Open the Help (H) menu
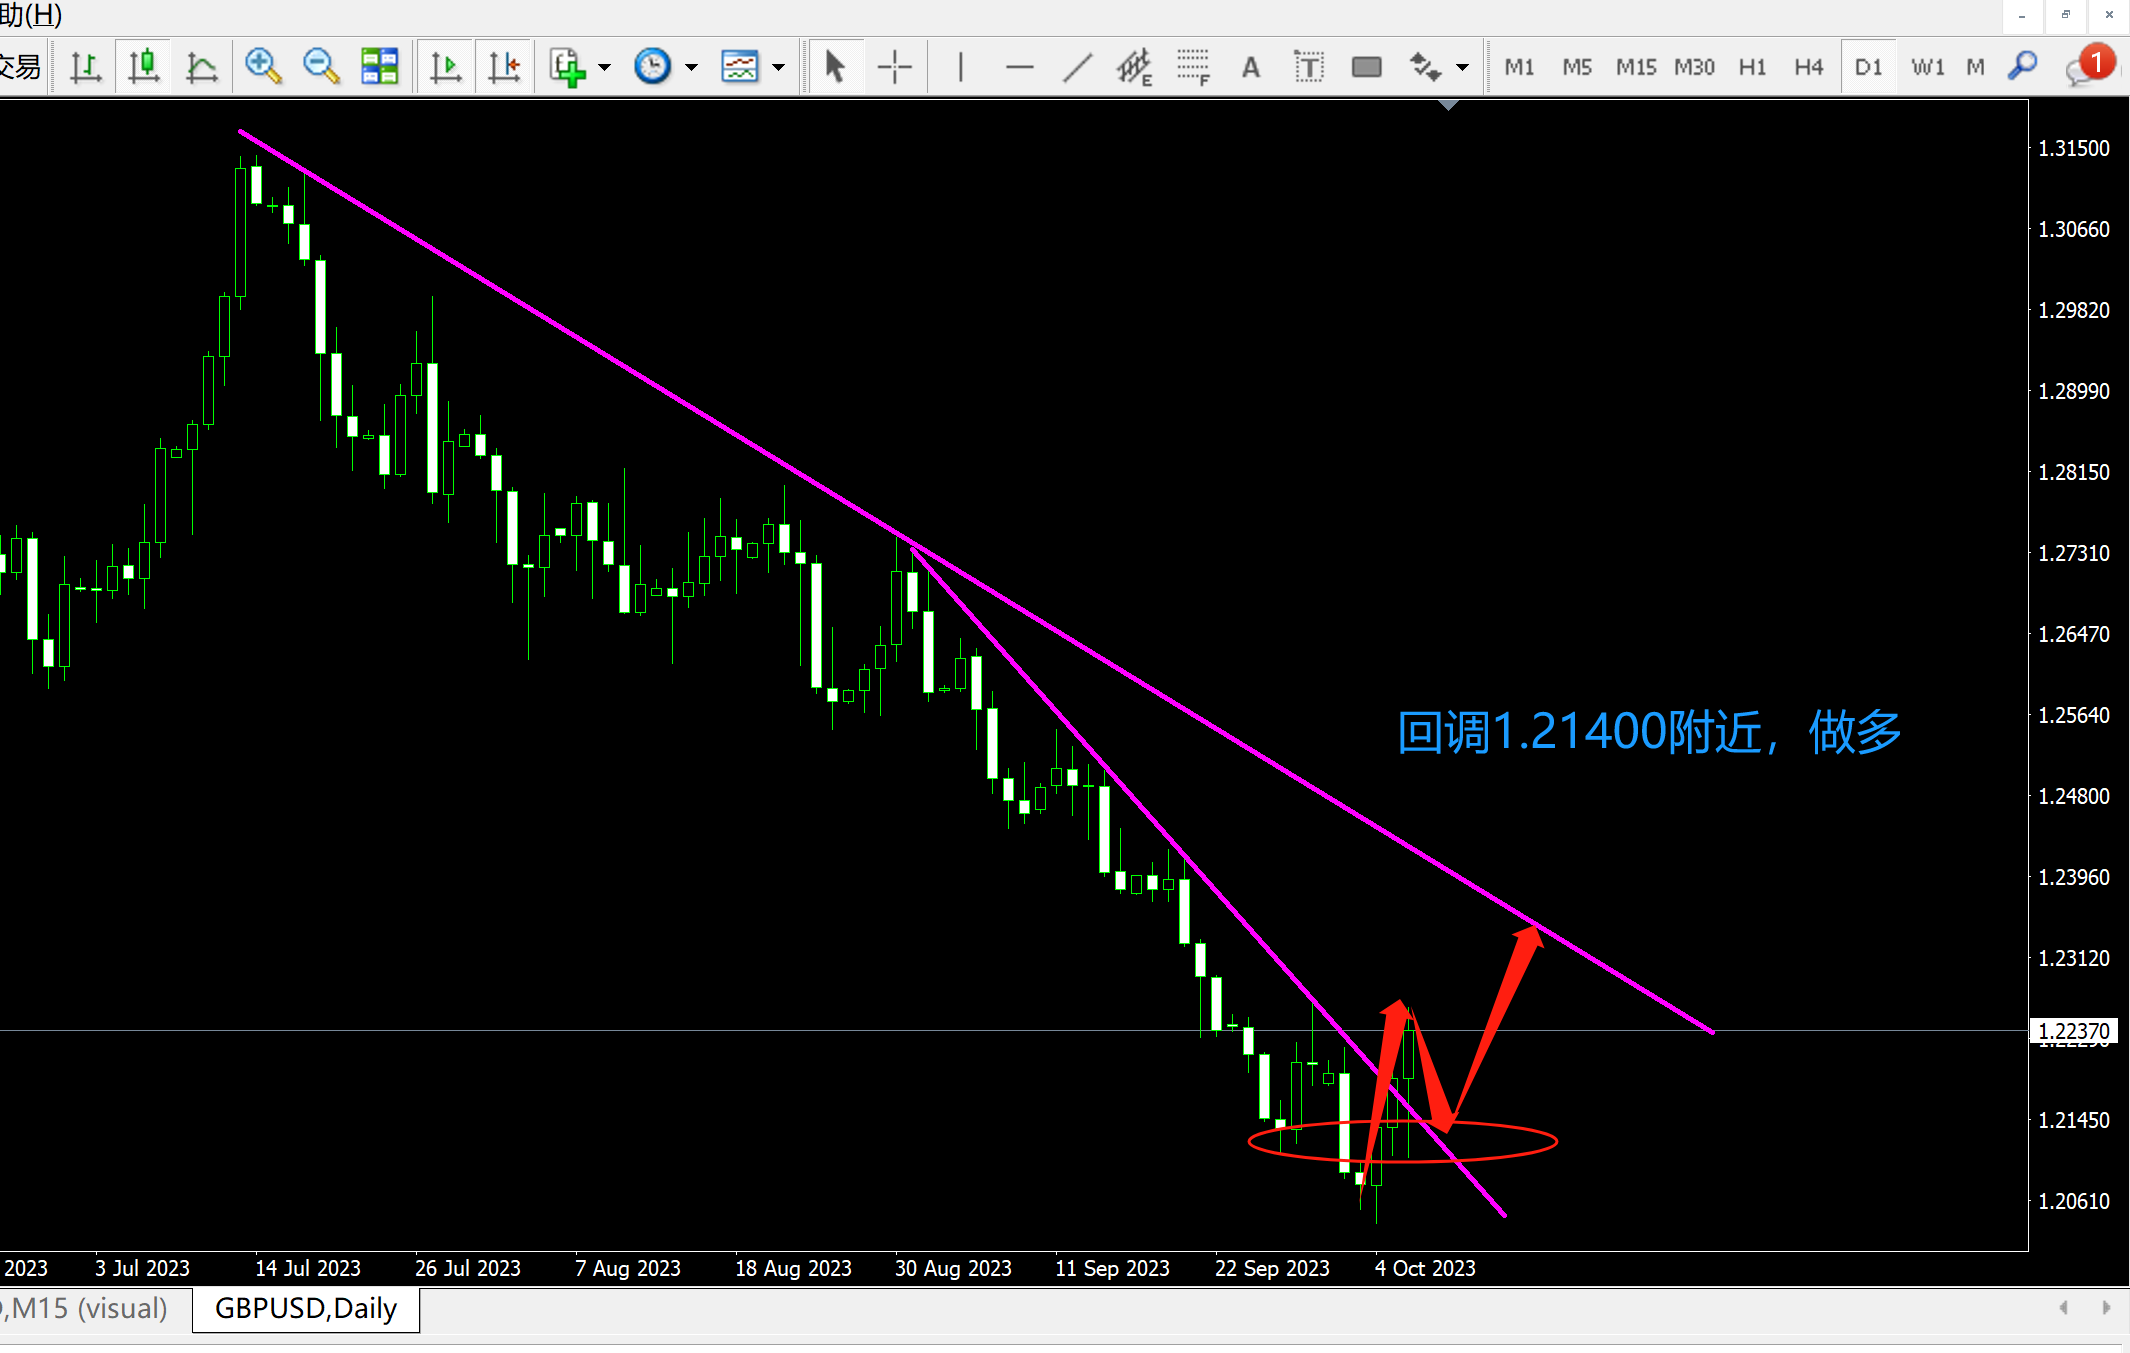This screenshot has height=1353, width=2130. point(30,15)
